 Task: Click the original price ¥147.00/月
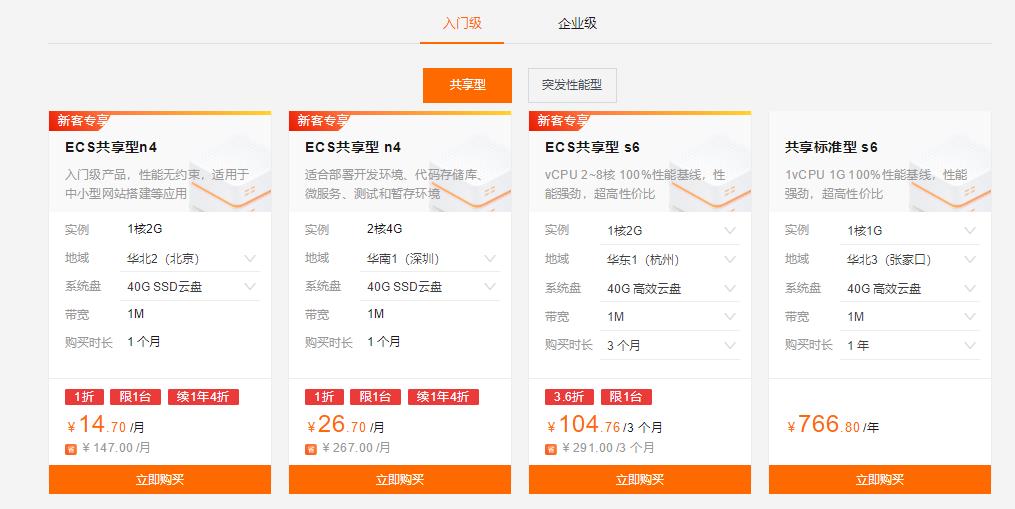116,448
